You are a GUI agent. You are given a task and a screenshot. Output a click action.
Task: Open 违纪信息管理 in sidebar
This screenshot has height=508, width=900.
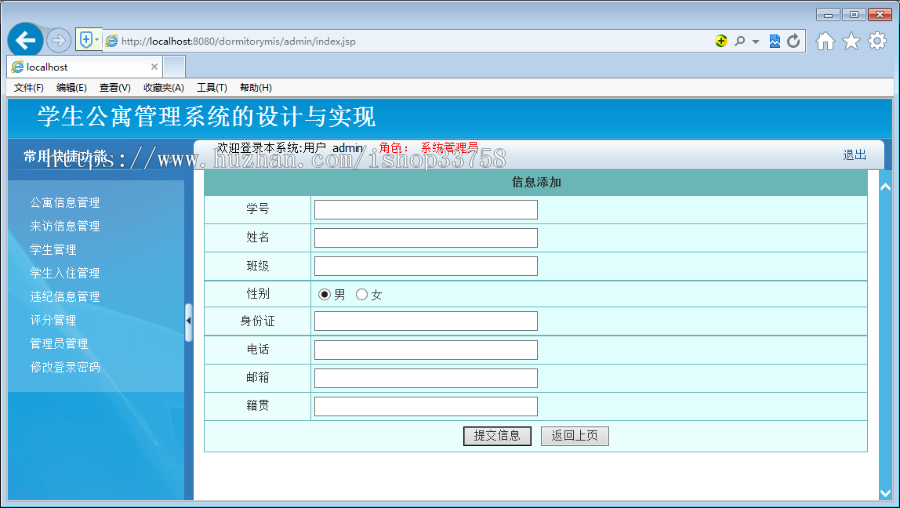[x=65, y=297]
